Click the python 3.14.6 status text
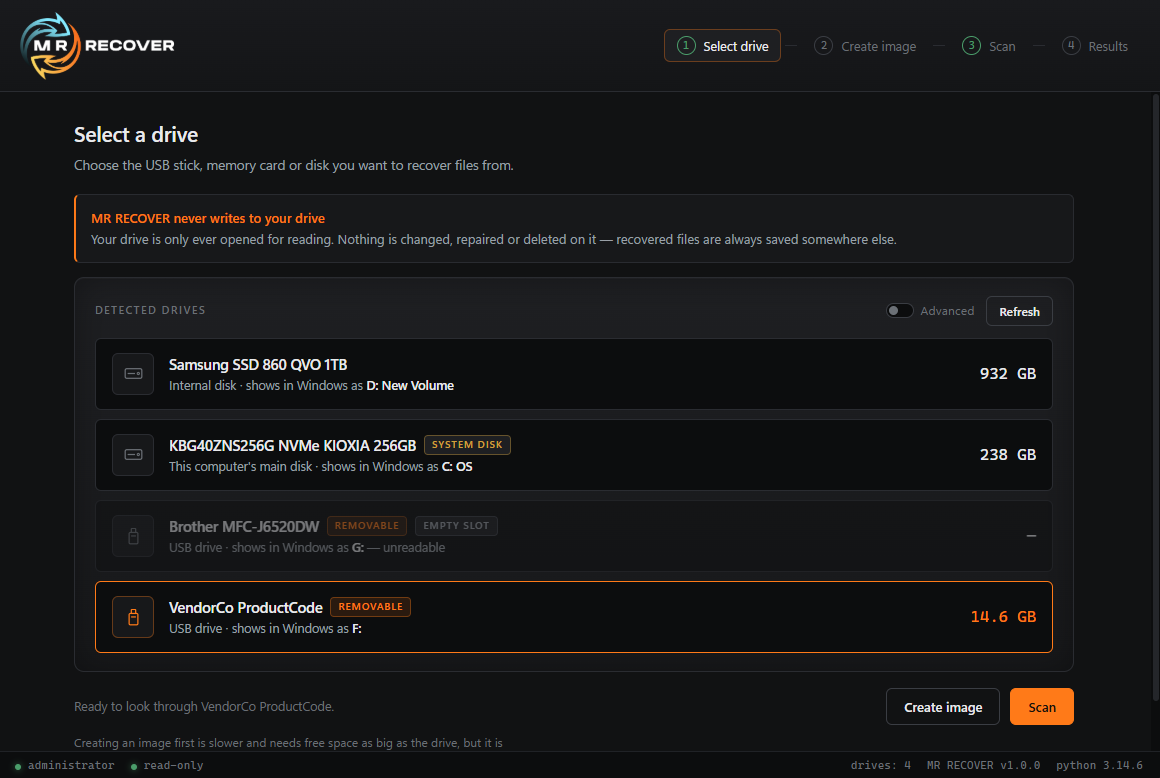The width and height of the screenshot is (1160, 778). pos(1099,766)
